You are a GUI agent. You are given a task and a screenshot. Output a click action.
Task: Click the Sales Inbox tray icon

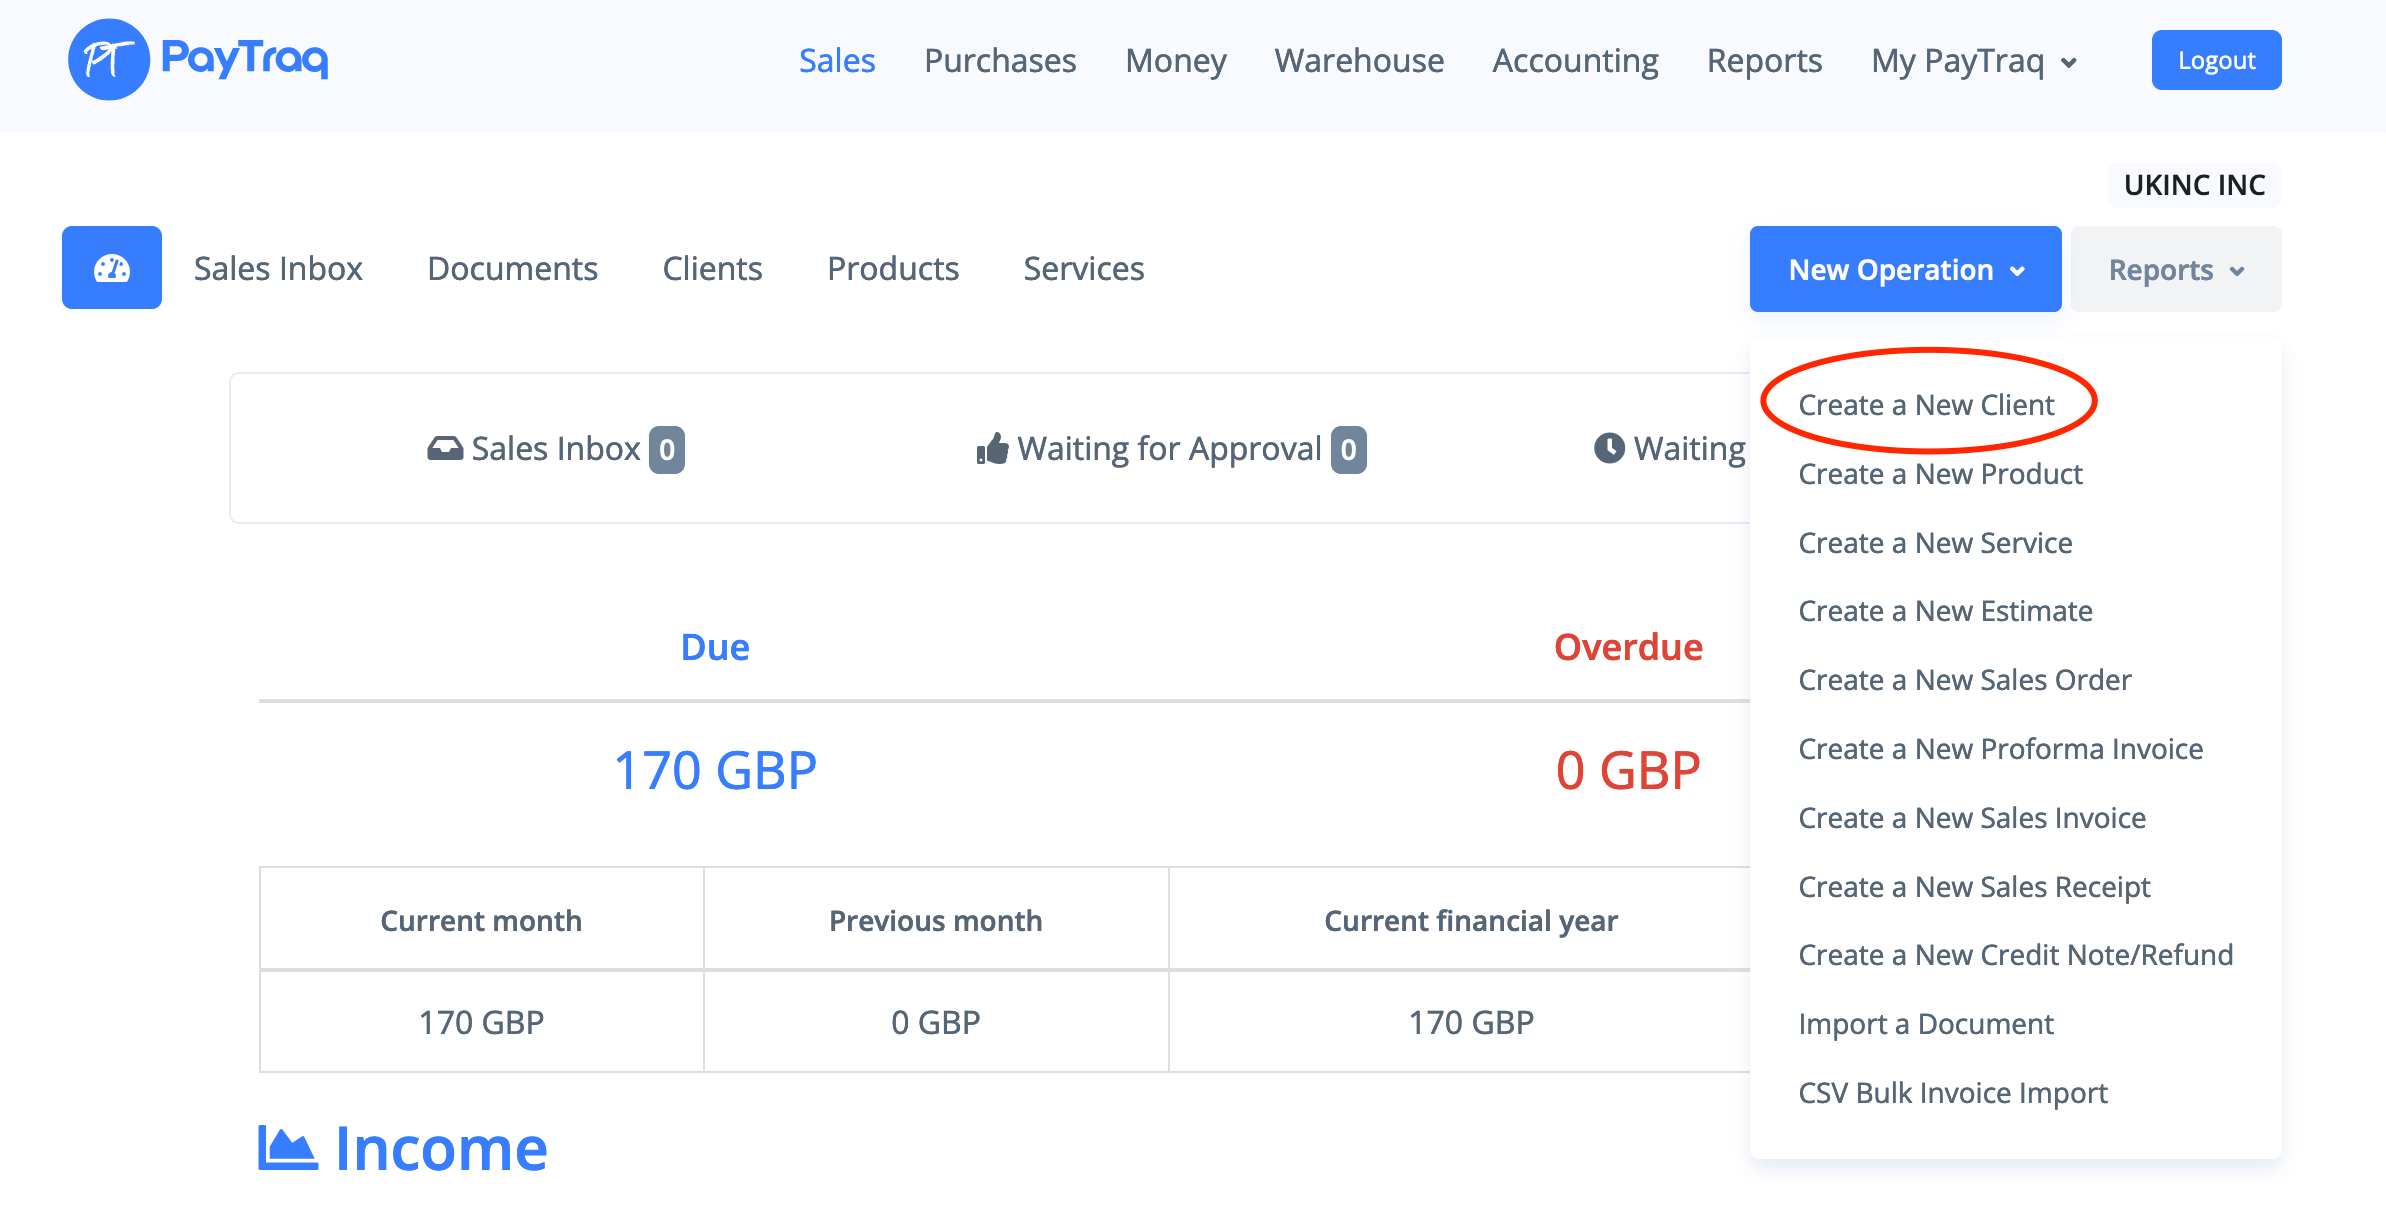[x=445, y=449]
